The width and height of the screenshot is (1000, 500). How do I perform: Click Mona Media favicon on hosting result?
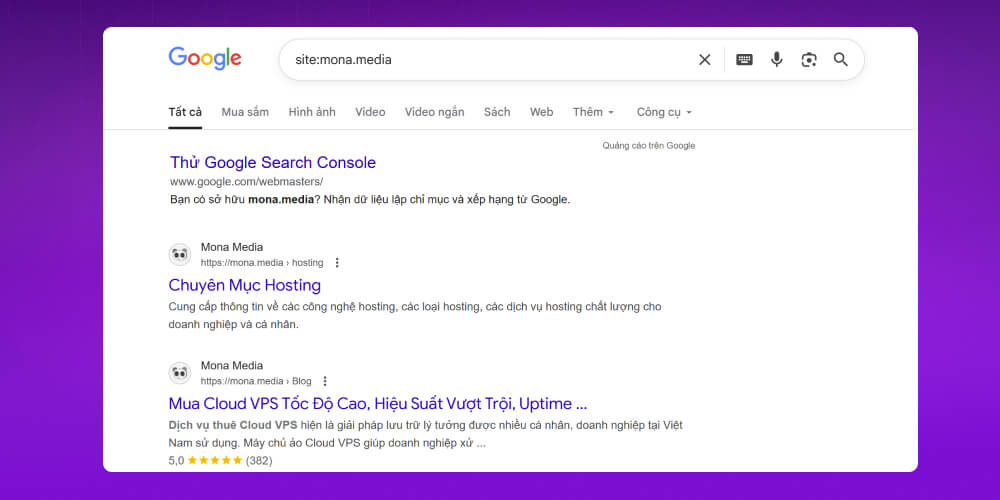[180, 254]
